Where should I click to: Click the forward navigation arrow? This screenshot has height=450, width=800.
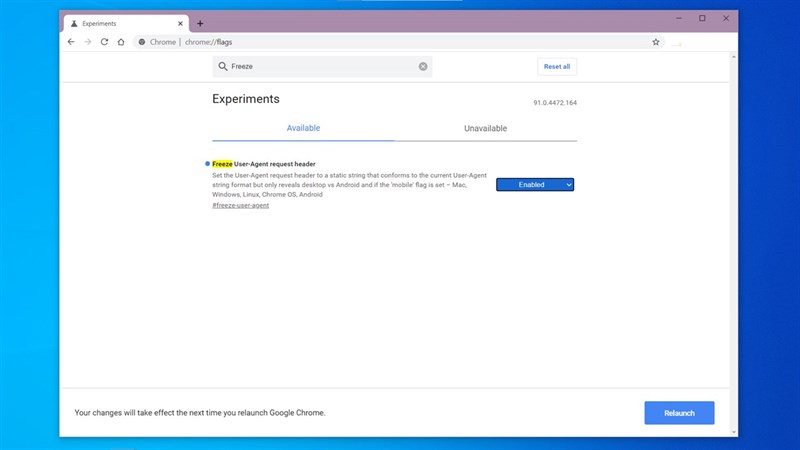pyautogui.click(x=88, y=42)
